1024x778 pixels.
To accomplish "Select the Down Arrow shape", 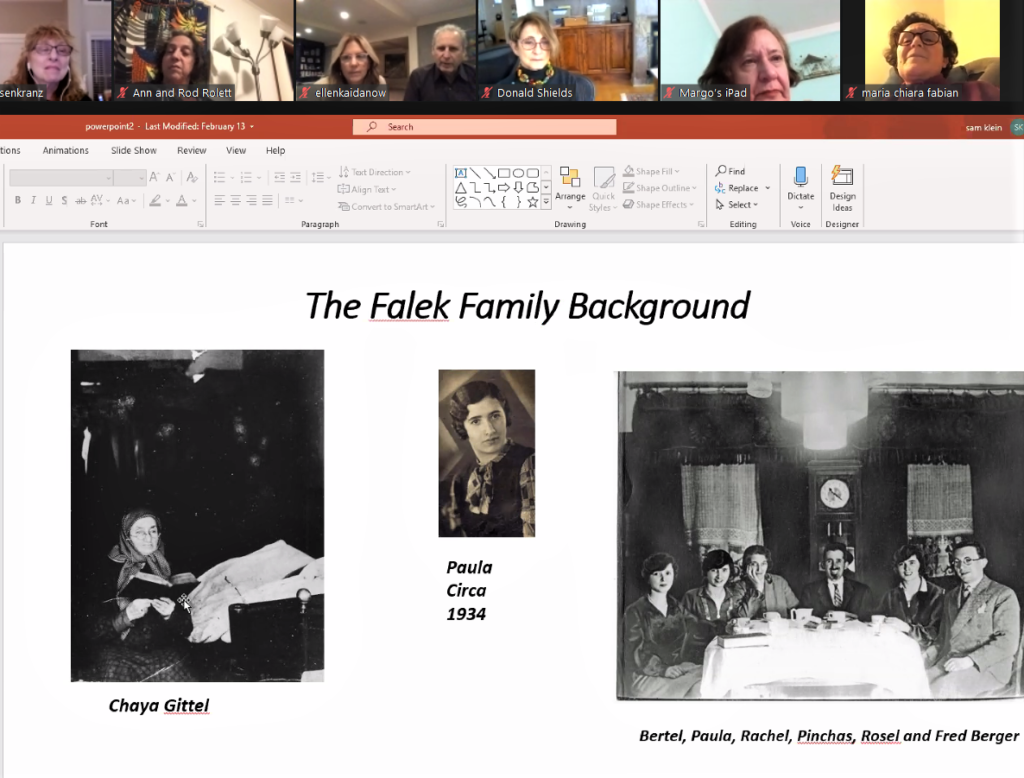I will [519, 187].
